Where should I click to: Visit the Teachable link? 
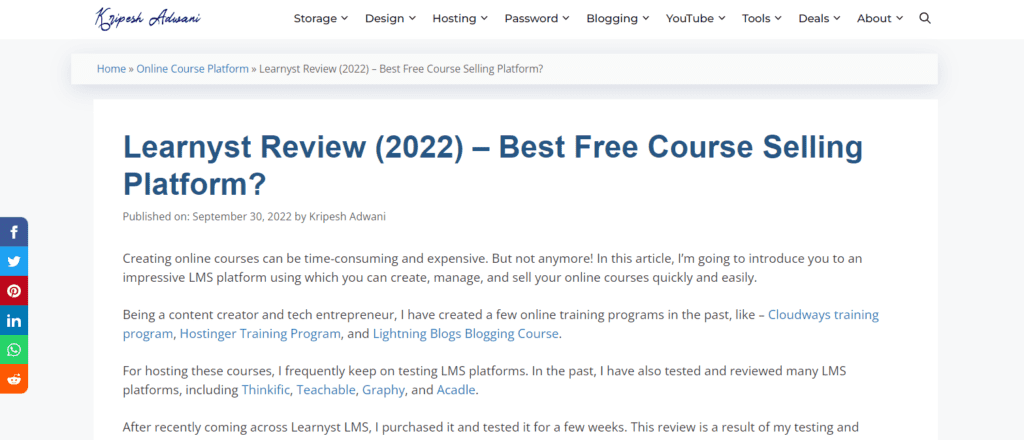[326, 389]
